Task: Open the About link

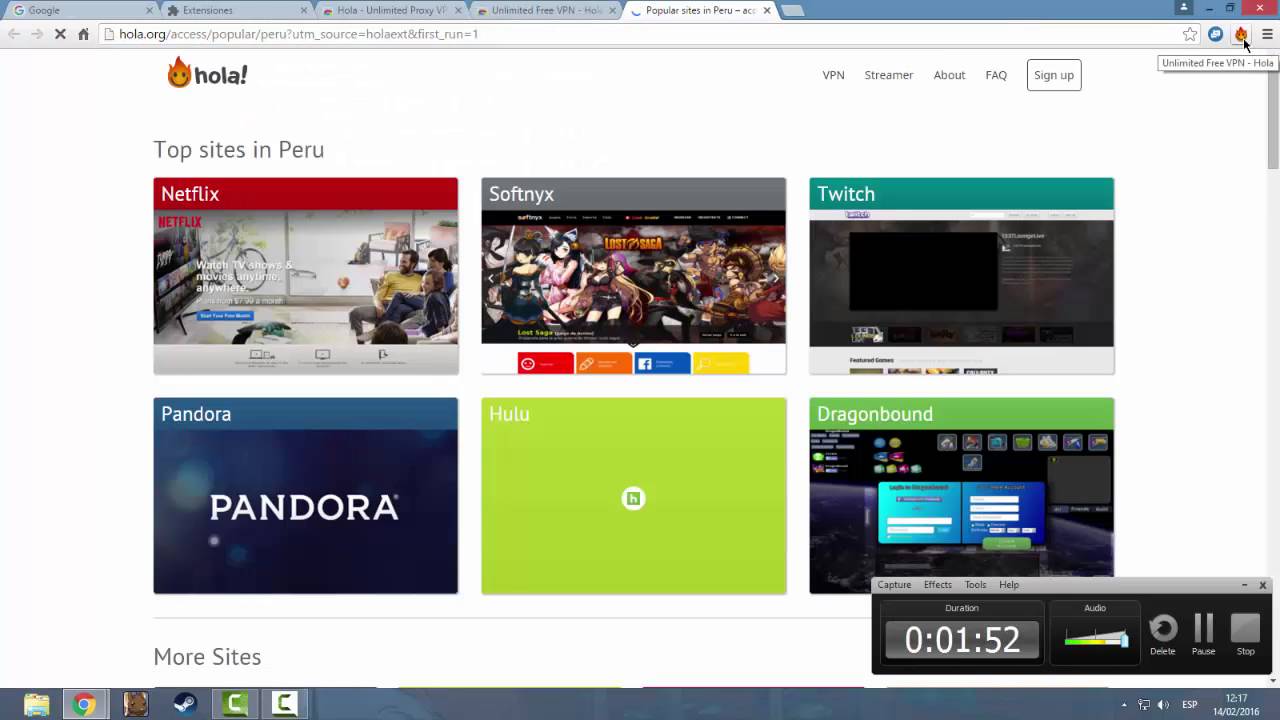Action: (949, 75)
